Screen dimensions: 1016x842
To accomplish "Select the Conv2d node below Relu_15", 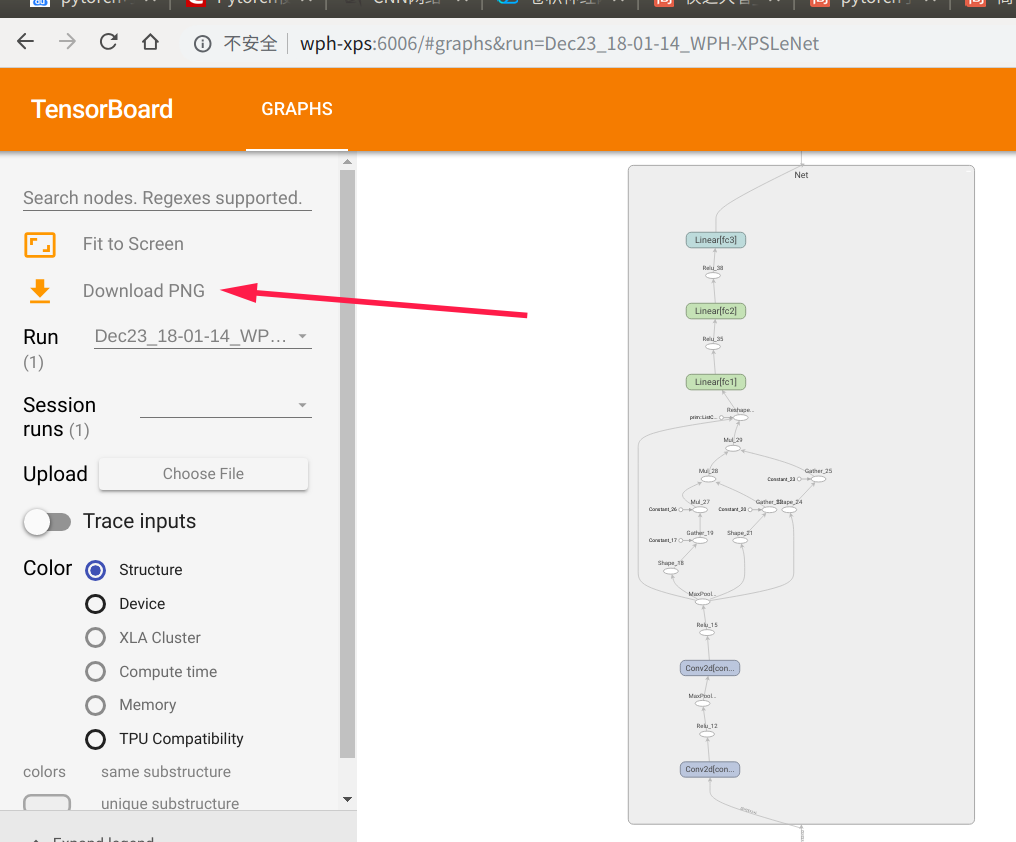I will [710, 668].
